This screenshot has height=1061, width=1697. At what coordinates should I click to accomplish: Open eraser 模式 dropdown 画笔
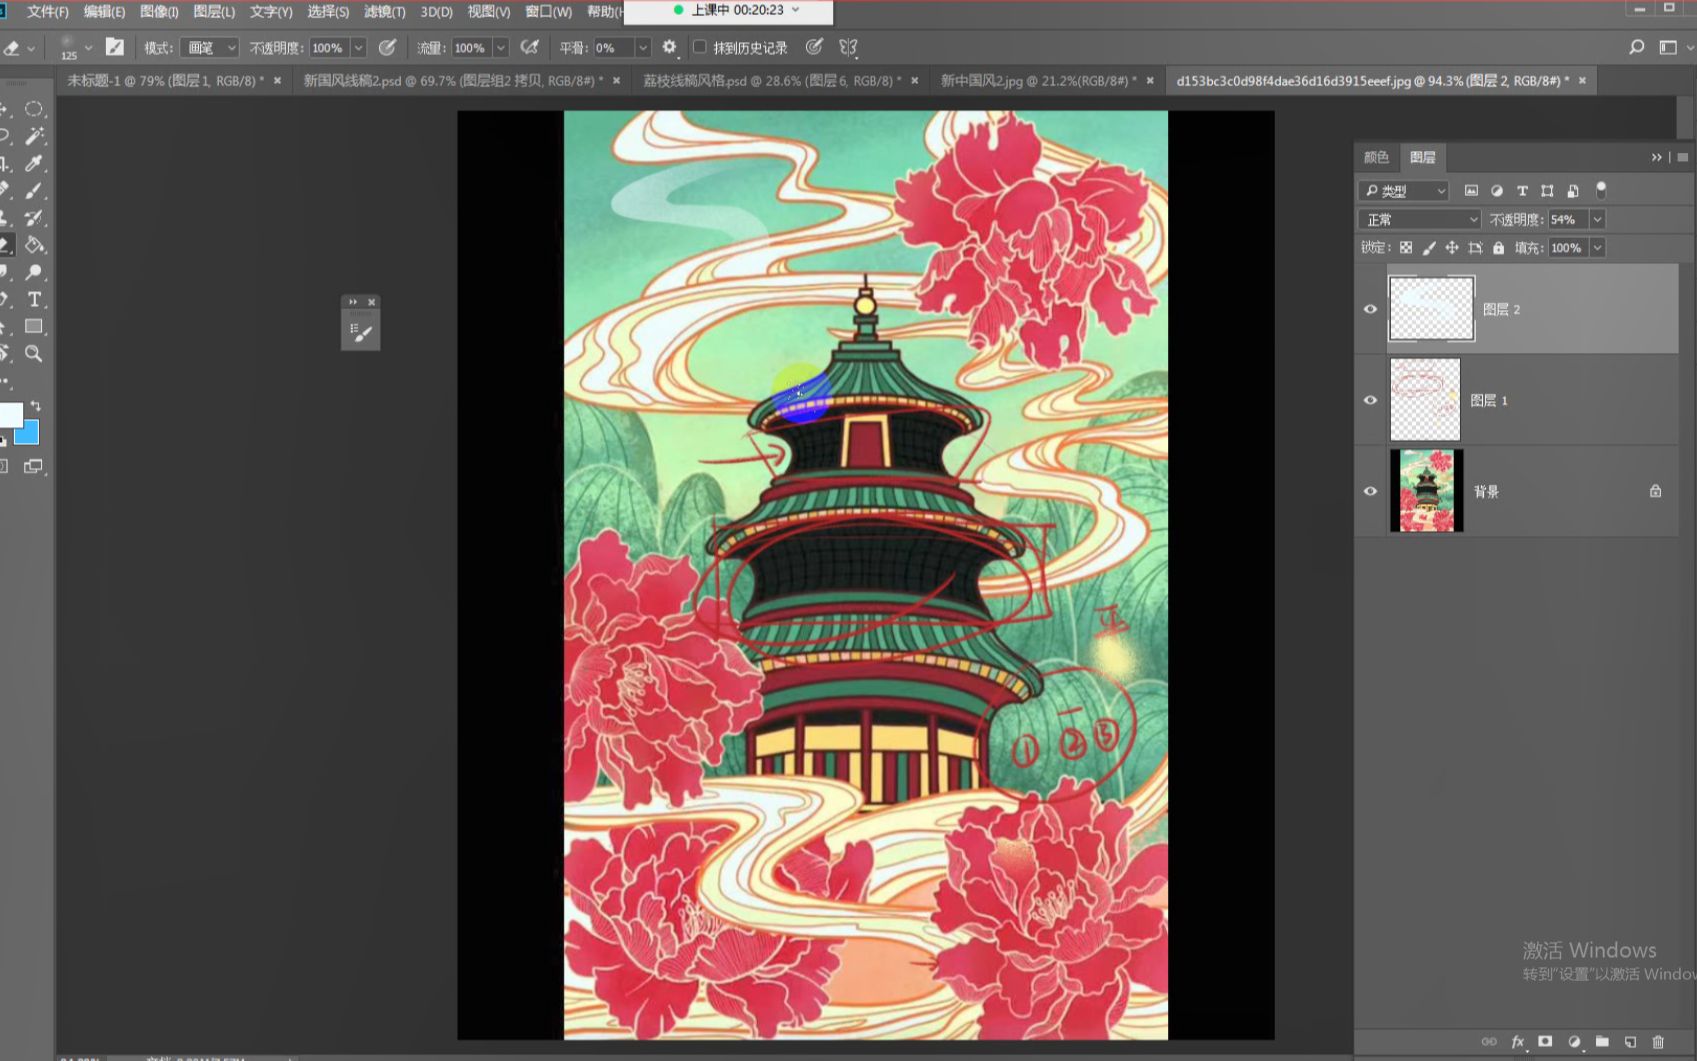pos(210,47)
